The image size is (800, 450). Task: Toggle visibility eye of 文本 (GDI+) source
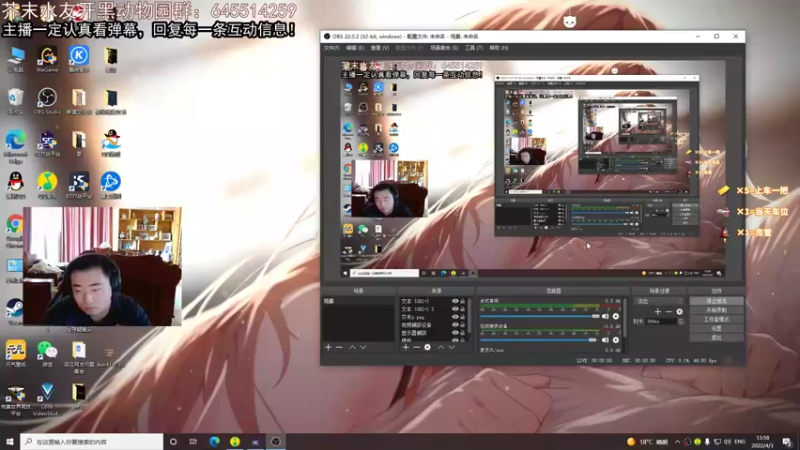tap(455, 301)
